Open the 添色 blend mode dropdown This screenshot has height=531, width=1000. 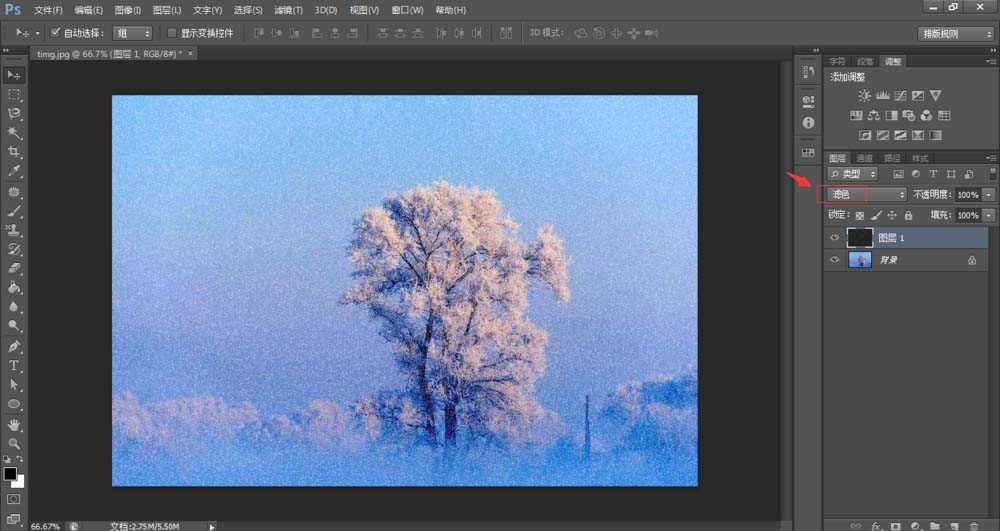(x=867, y=194)
